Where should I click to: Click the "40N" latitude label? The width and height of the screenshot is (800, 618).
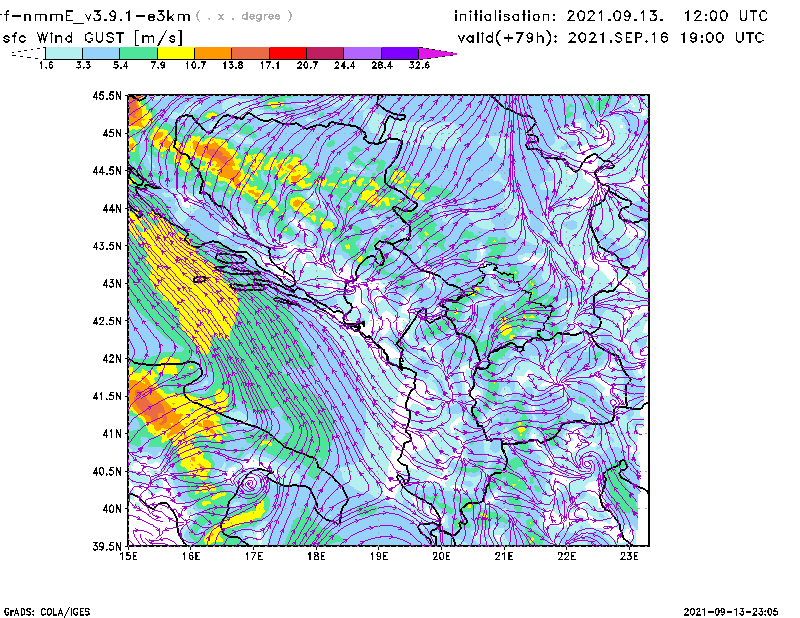(x=112, y=509)
